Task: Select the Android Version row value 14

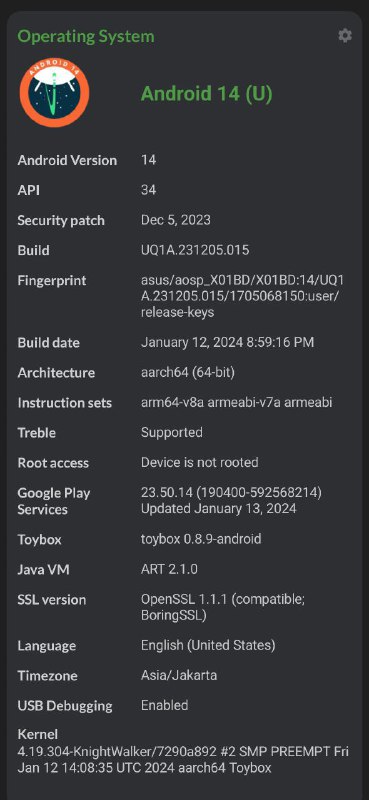Action: 149,160
